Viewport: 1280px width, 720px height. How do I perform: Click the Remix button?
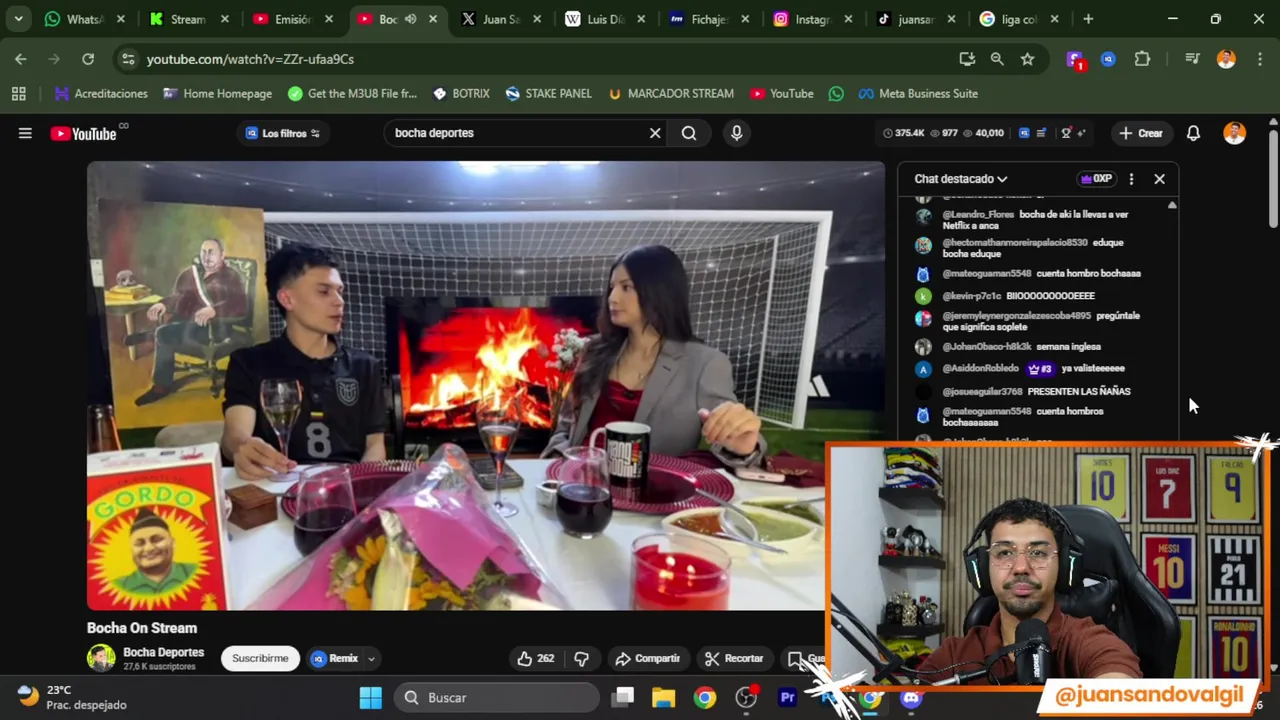tap(335, 658)
